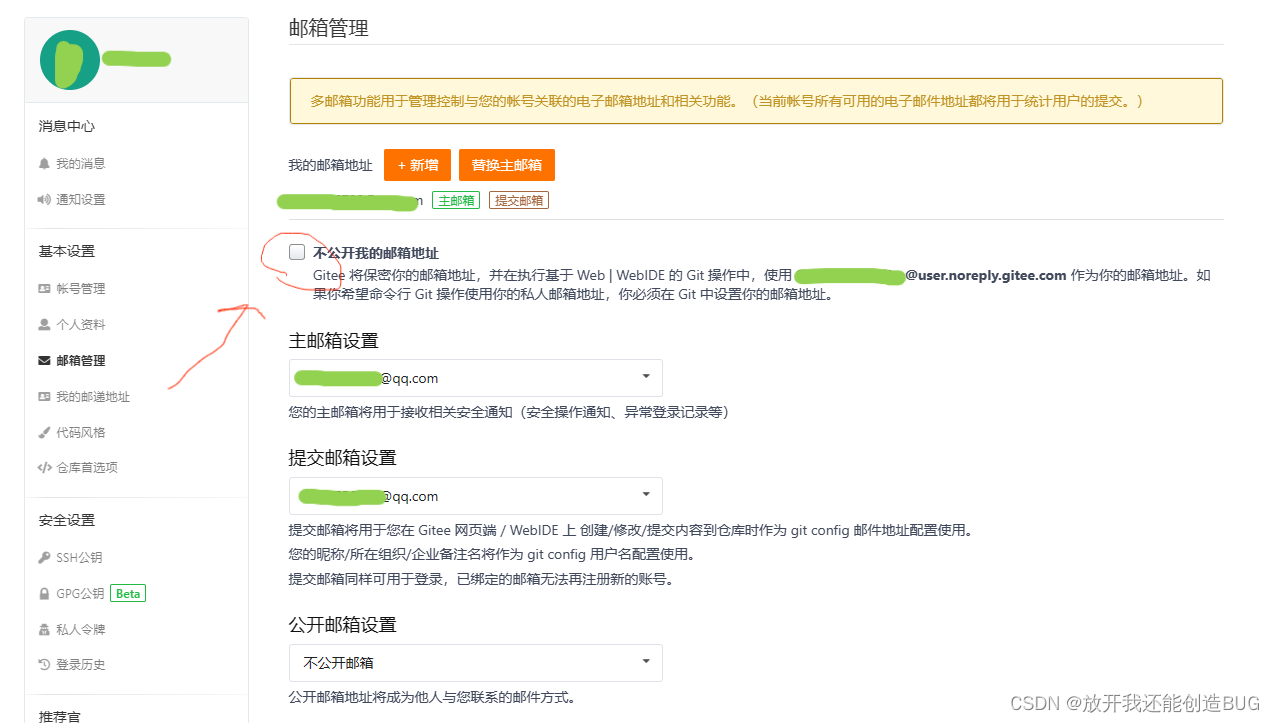
Task: Click the yellow multi-email info notice
Action: tap(756, 101)
